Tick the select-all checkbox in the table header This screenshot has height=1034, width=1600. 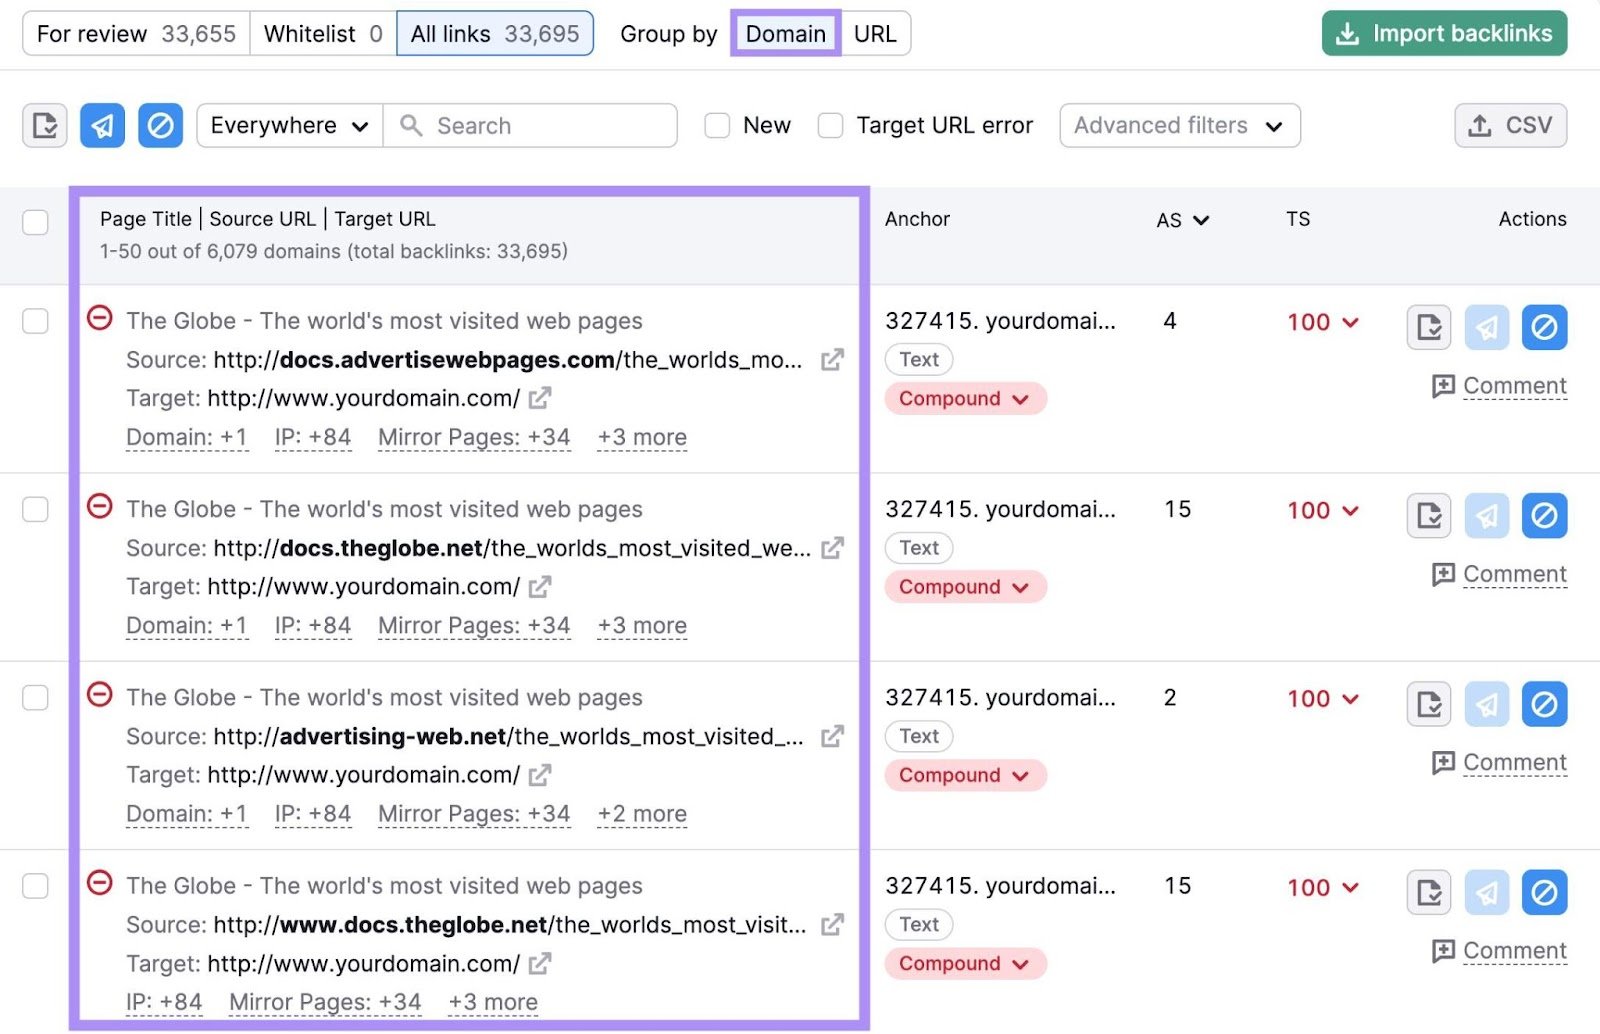[x=35, y=222]
